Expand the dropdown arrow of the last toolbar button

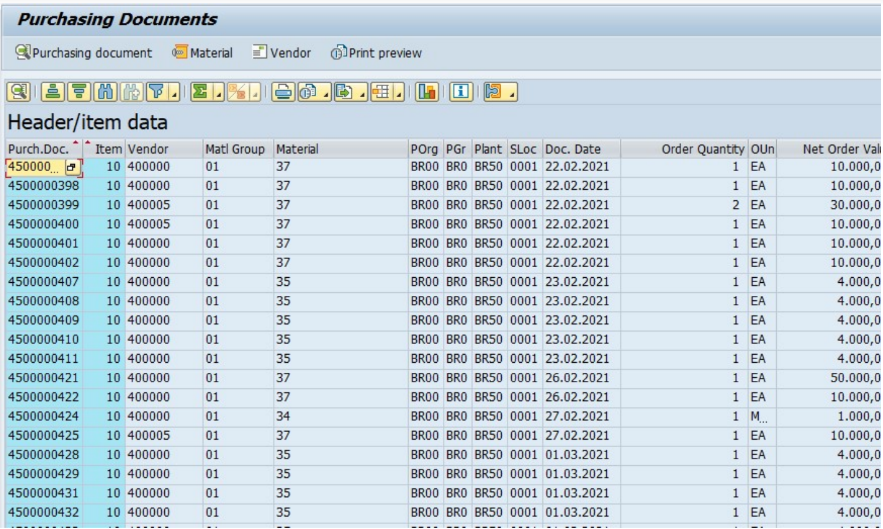511,92
